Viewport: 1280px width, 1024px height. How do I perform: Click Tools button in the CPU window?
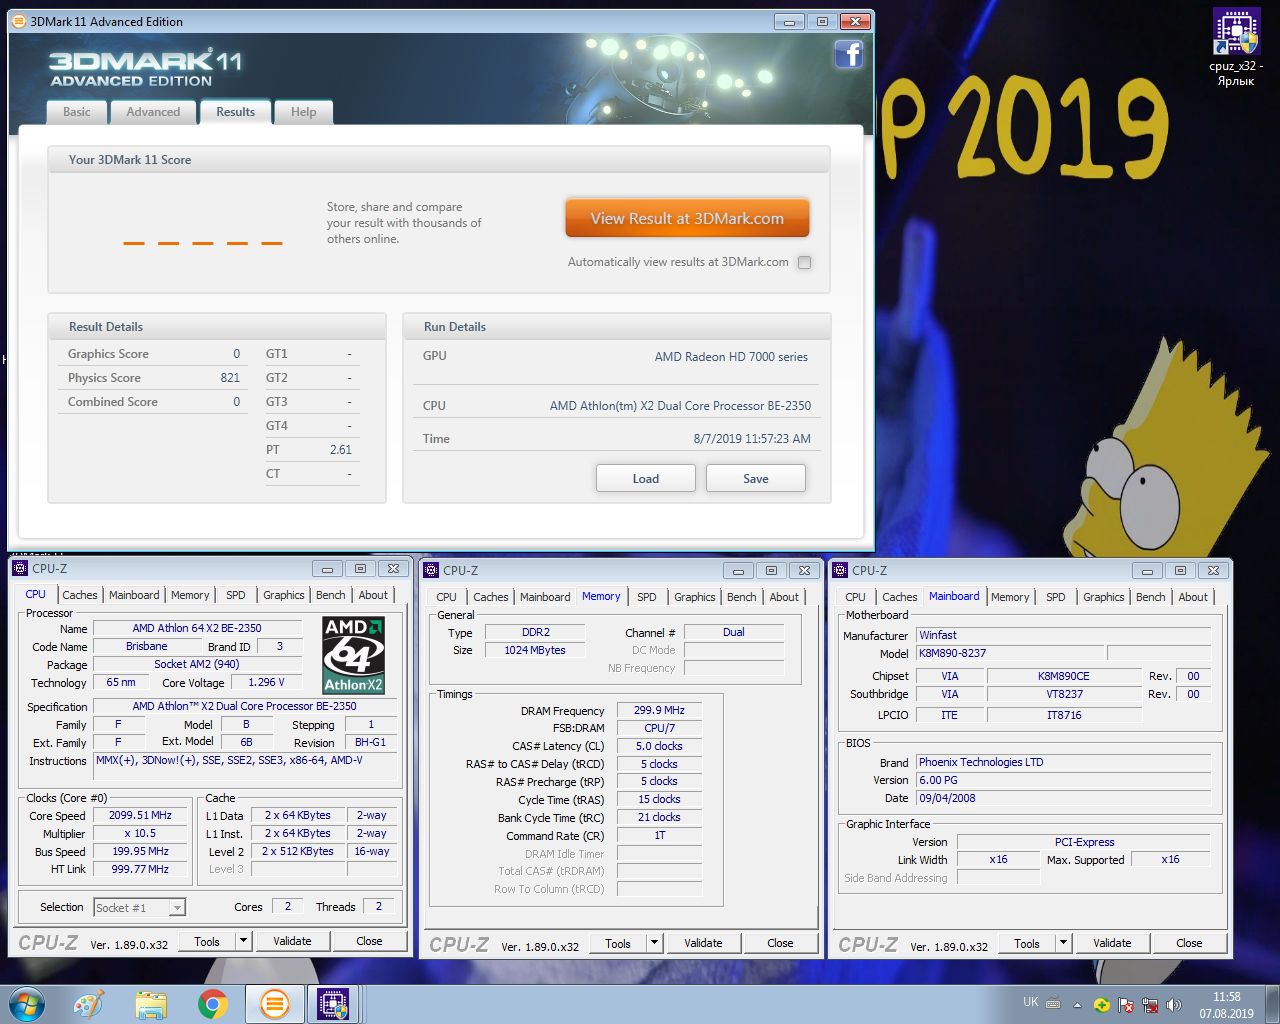(207, 941)
